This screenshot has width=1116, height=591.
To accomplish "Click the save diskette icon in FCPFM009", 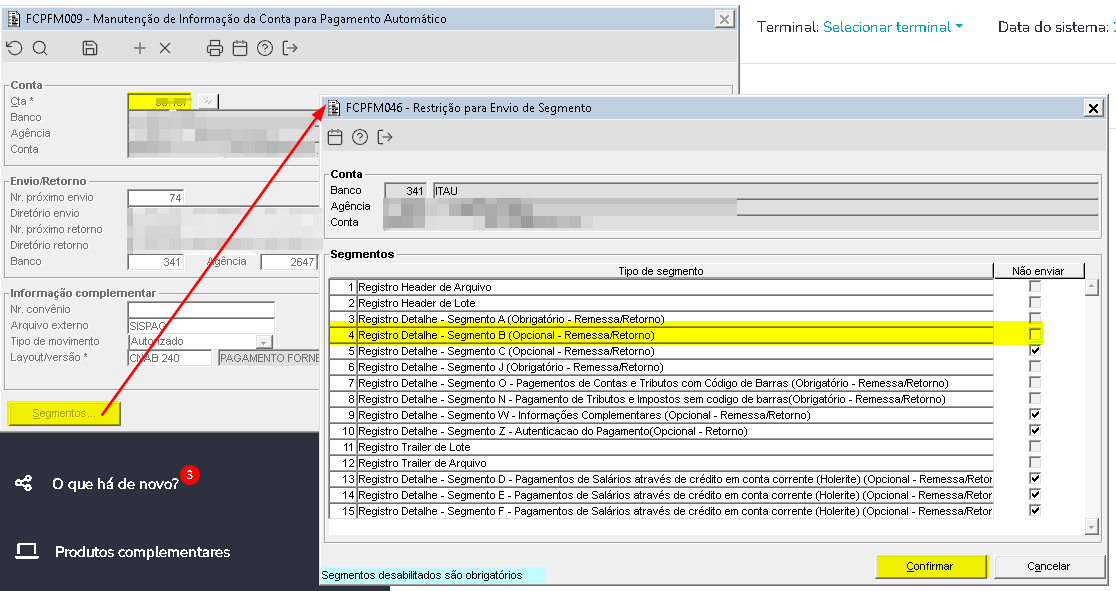I will click(x=90, y=48).
